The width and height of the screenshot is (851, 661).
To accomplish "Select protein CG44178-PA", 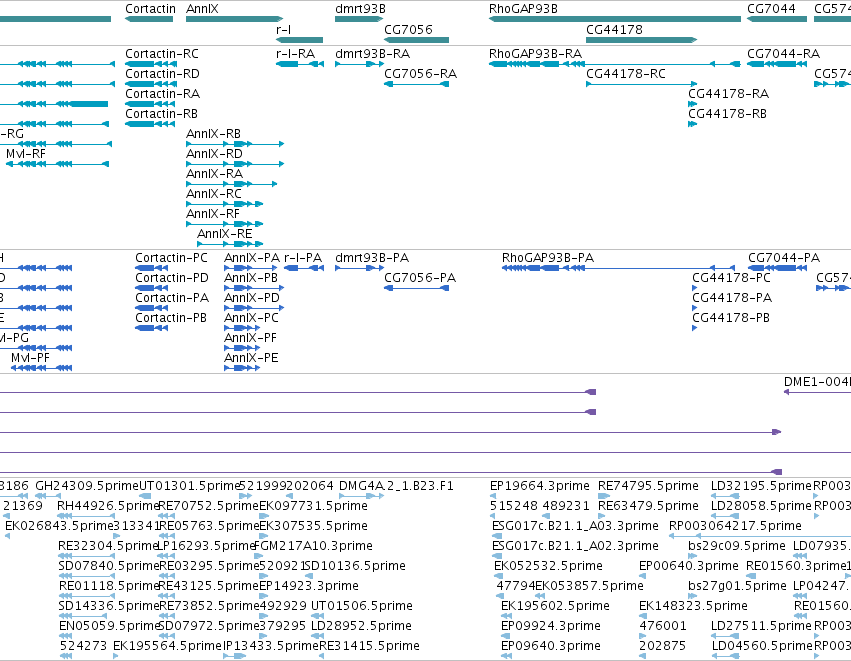I will click(x=732, y=298).
